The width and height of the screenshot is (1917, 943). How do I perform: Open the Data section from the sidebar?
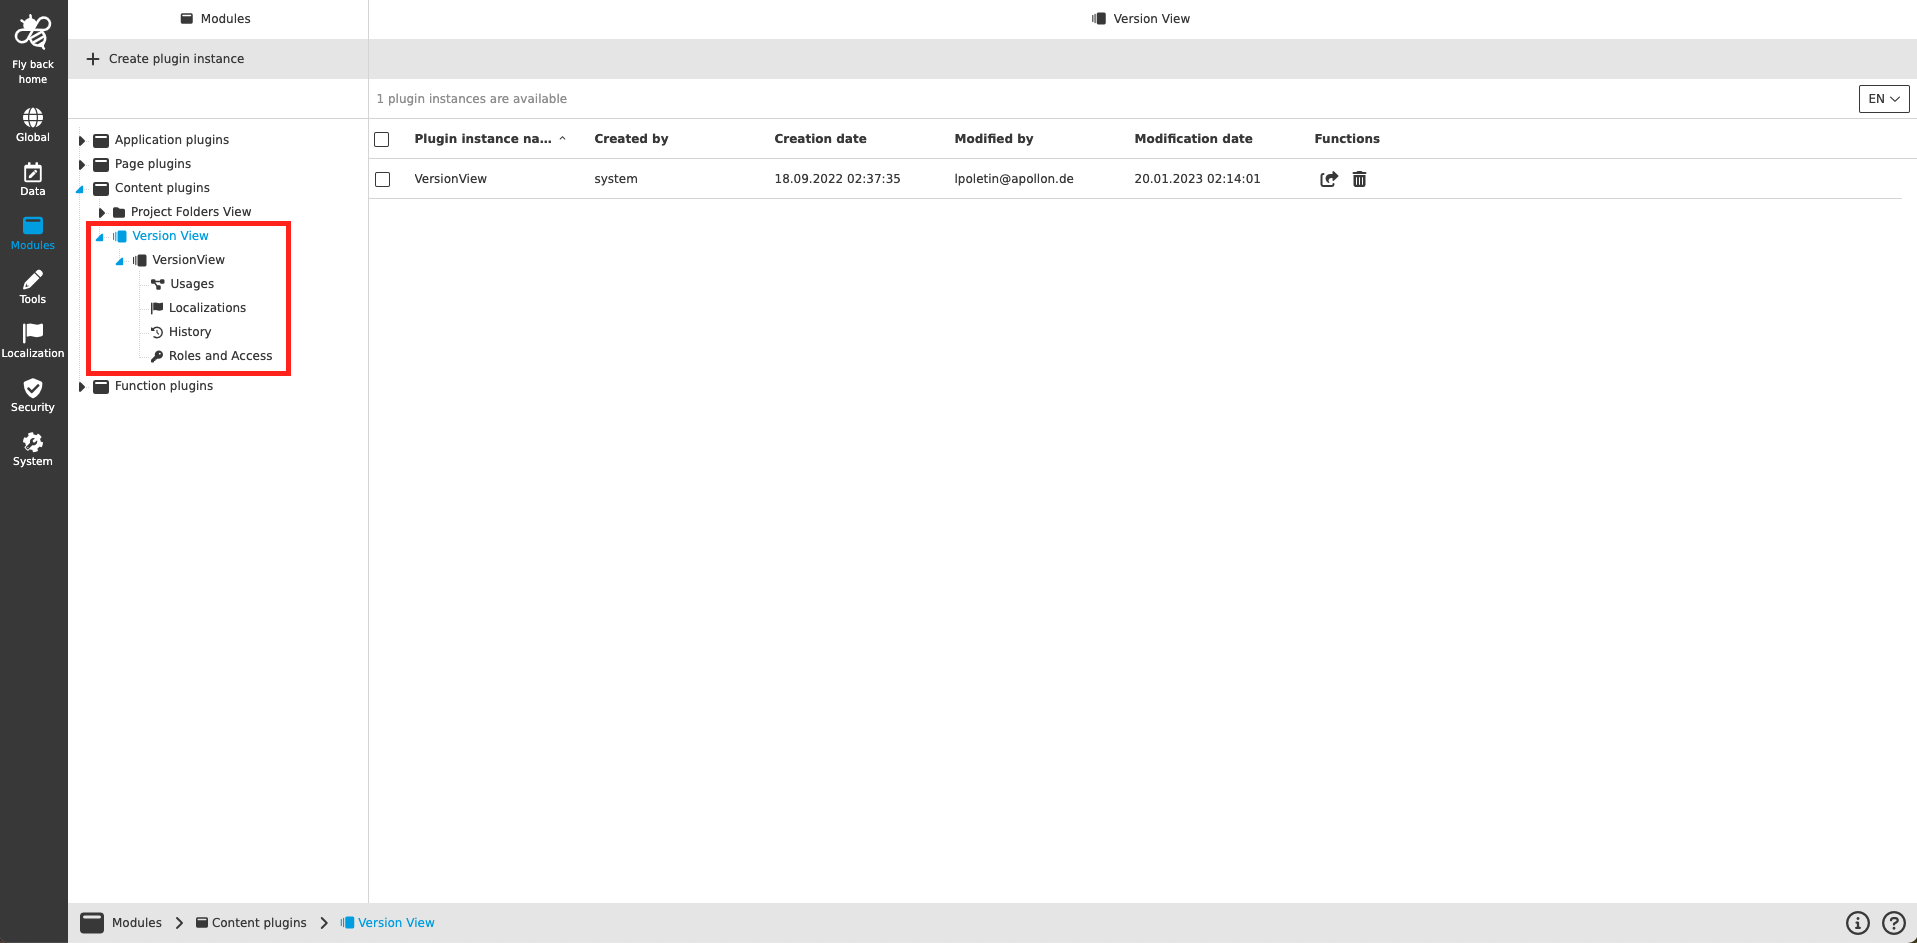point(32,177)
